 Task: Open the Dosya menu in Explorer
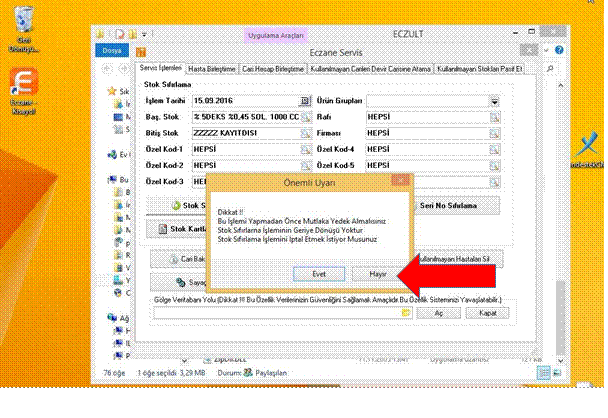112,50
